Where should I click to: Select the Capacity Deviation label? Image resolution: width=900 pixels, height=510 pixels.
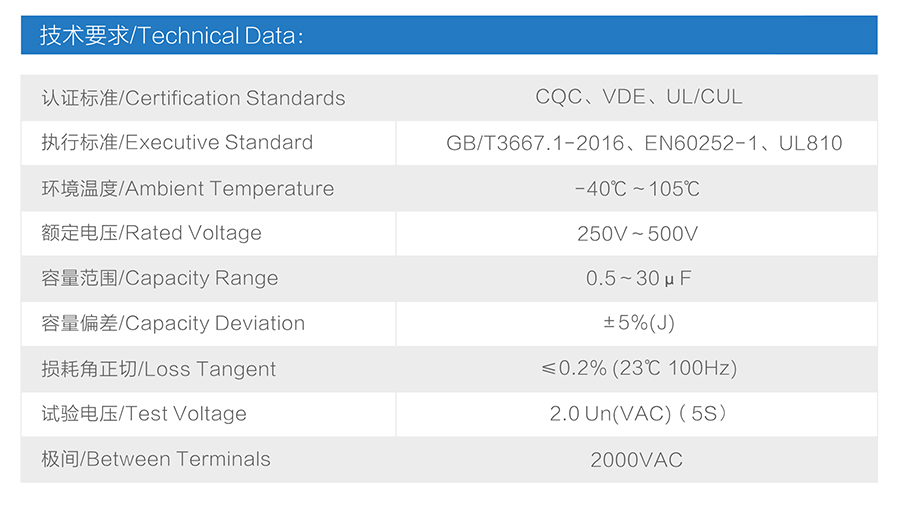coord(173,324)
